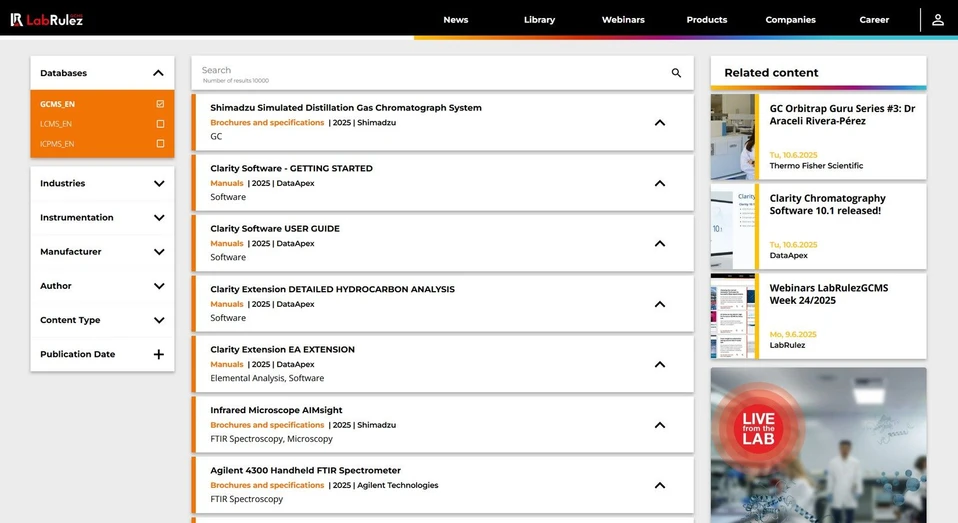Click 'Number of results 10000' text
The image size is (958, 523).
235,81
